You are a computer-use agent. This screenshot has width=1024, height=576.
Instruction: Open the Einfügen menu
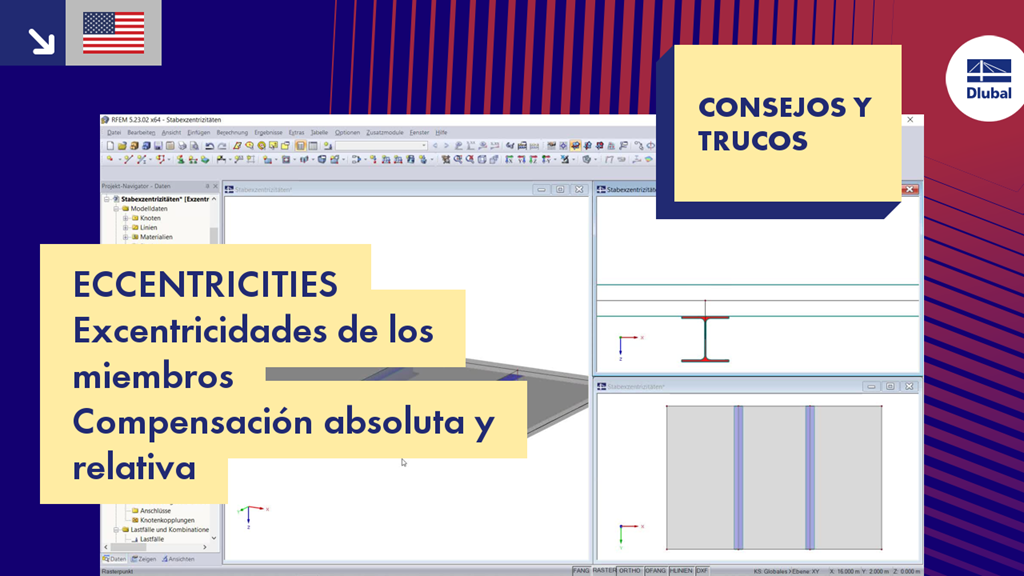coord(199,133)
